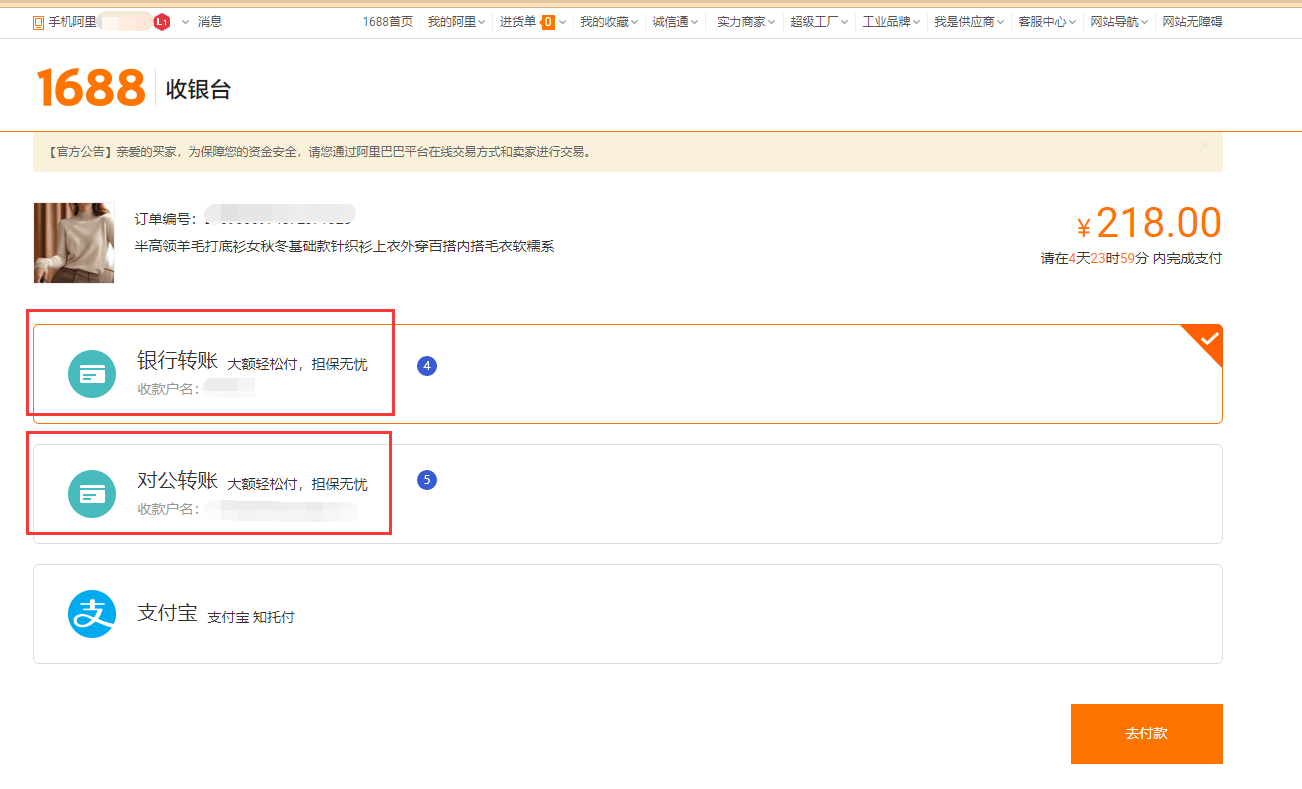Click 收款户名 under 对公转账

point(168,509)
